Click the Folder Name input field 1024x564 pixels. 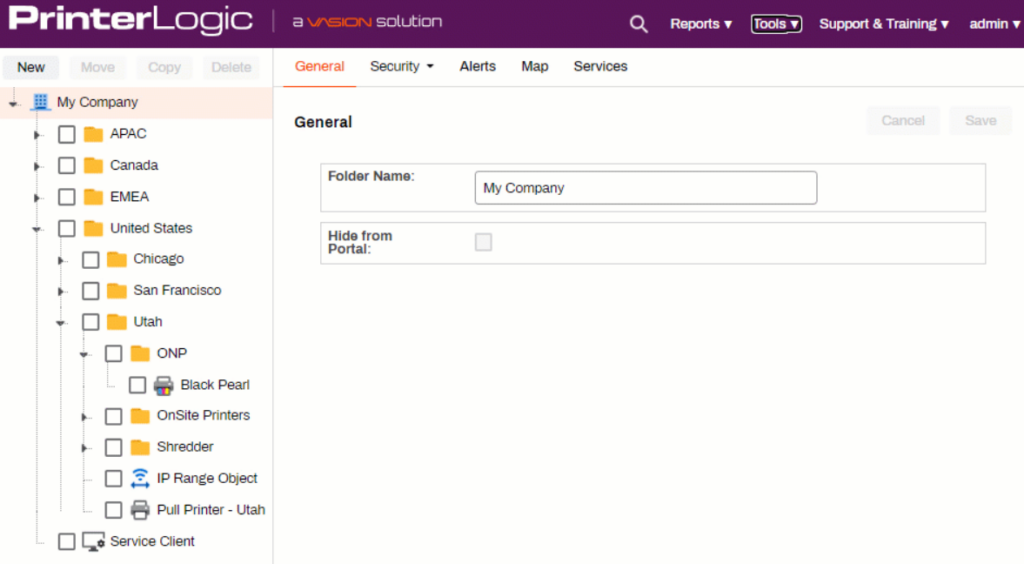tap(645, 188)
